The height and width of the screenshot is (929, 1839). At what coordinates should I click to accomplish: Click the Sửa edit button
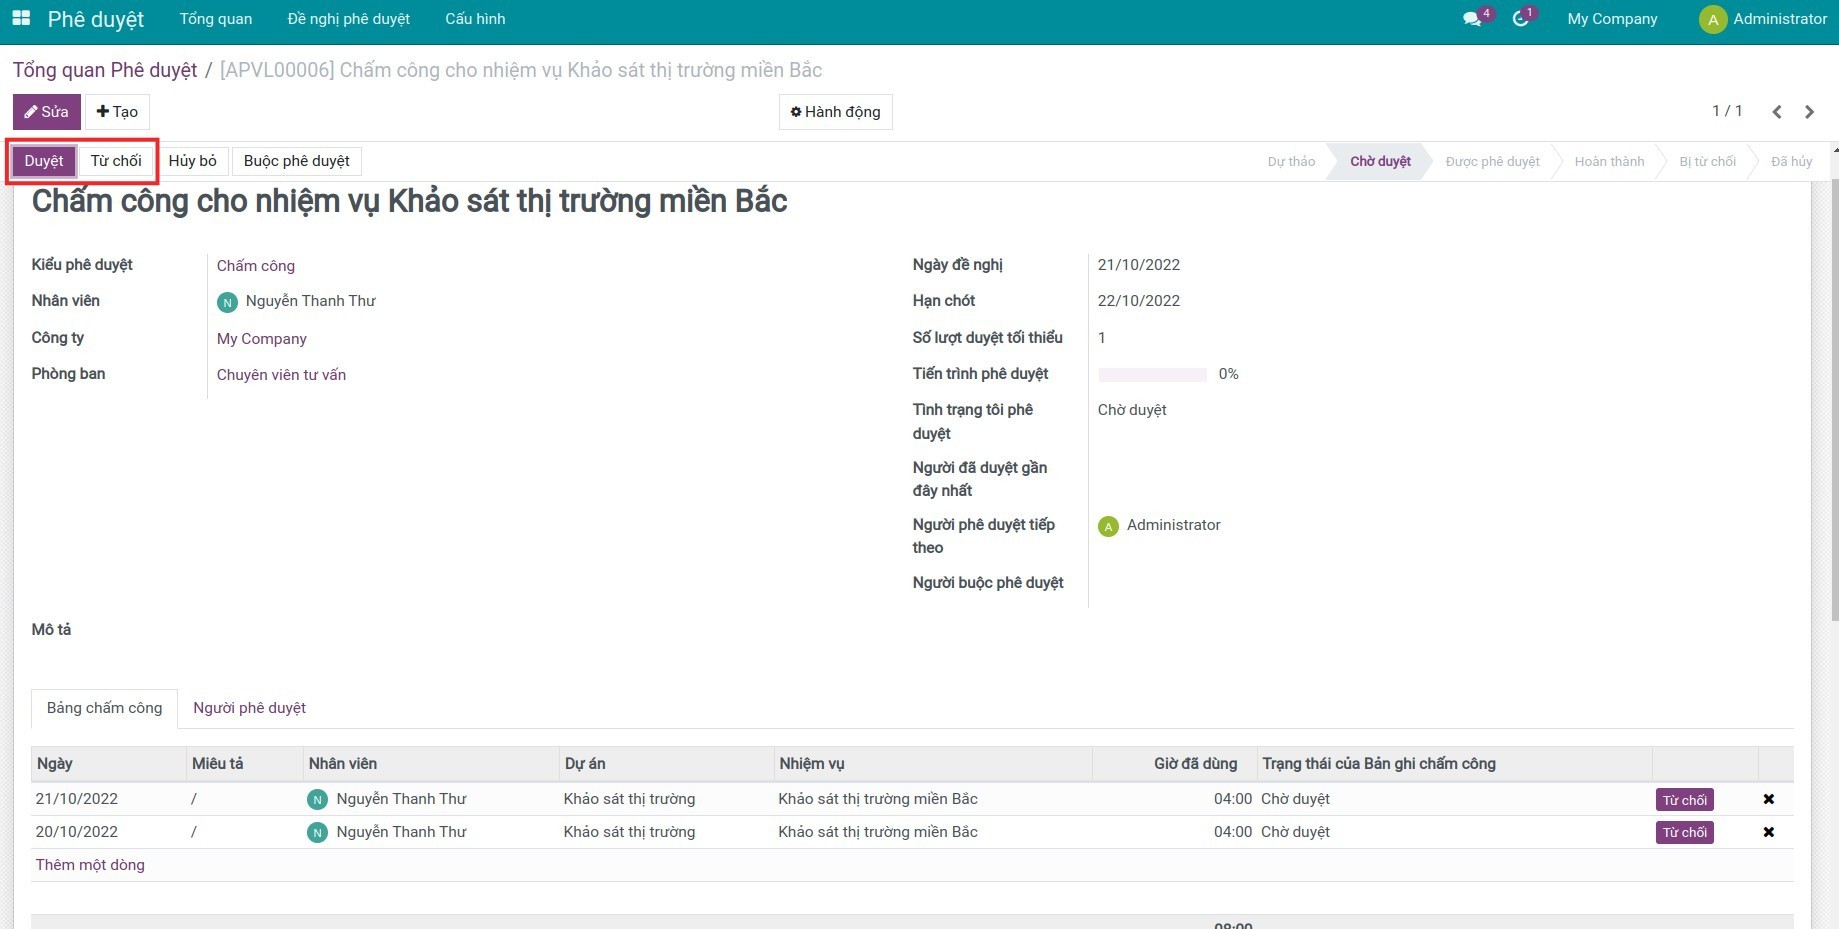click(47, 112)
